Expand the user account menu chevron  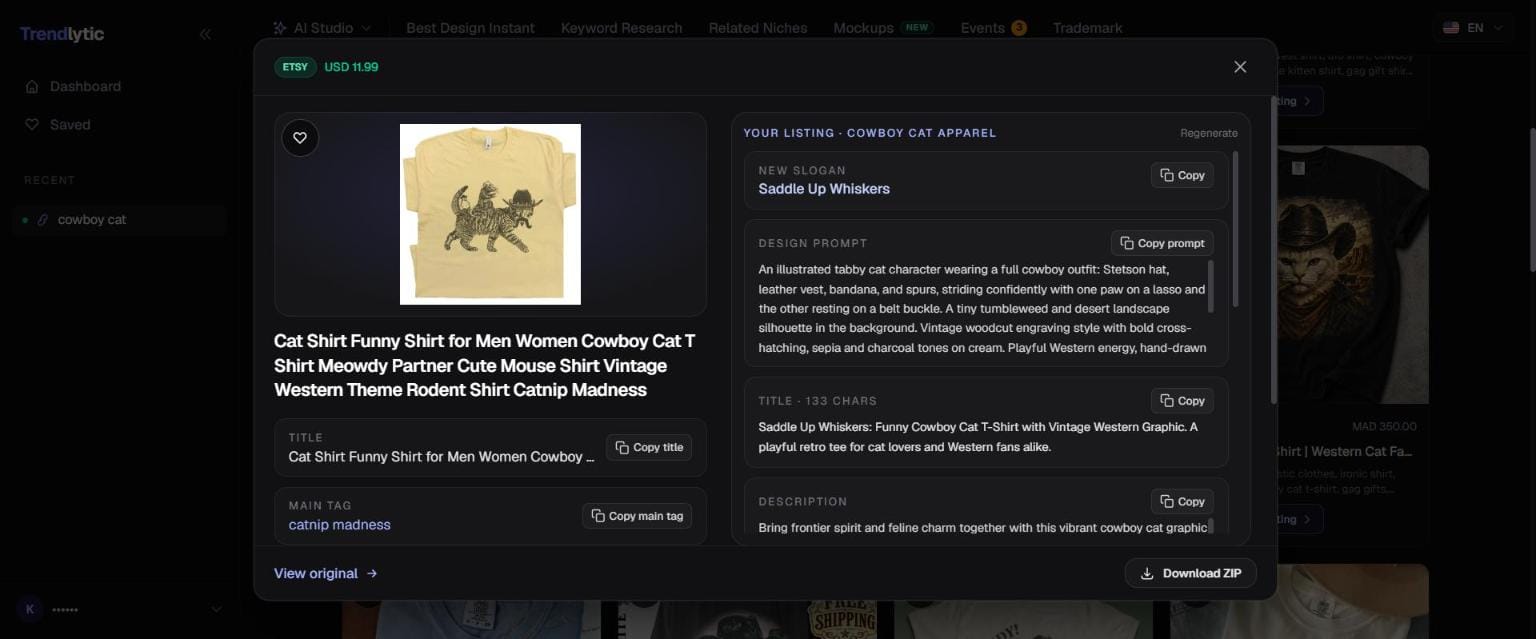click(x=216, y=609)
